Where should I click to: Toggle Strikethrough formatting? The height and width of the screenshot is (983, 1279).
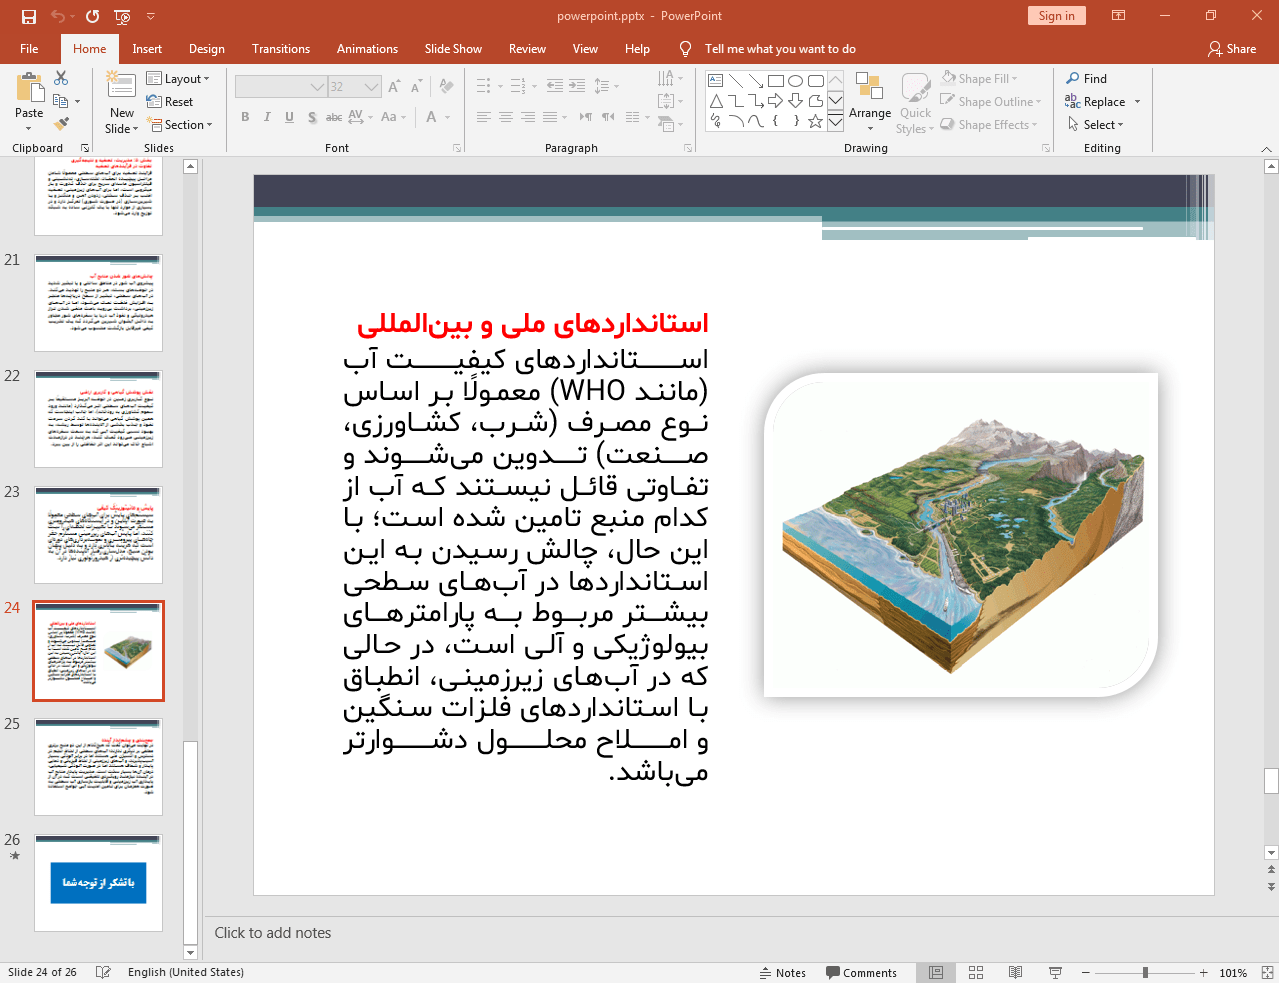click(334, 117)
